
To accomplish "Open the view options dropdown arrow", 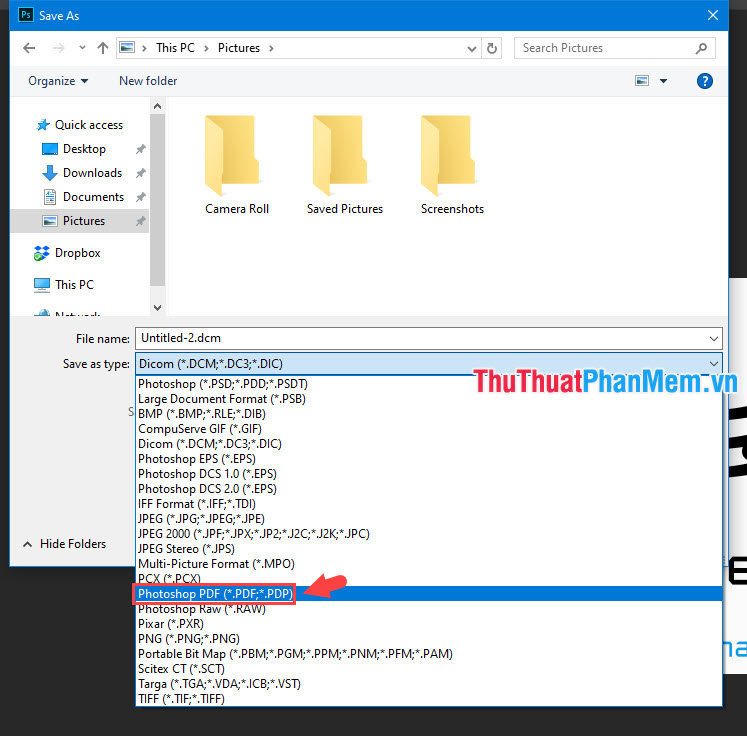I will point(663,81).
